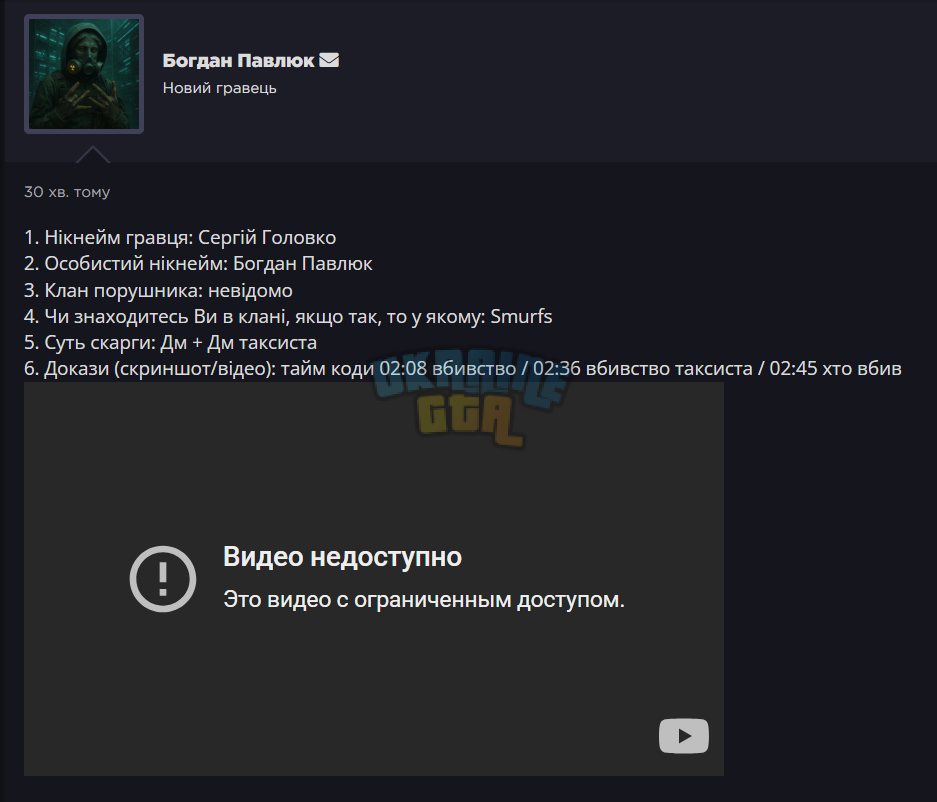Click the line 'Особистий нікнейм: Богдан Павлюк'

pos(198,264)
